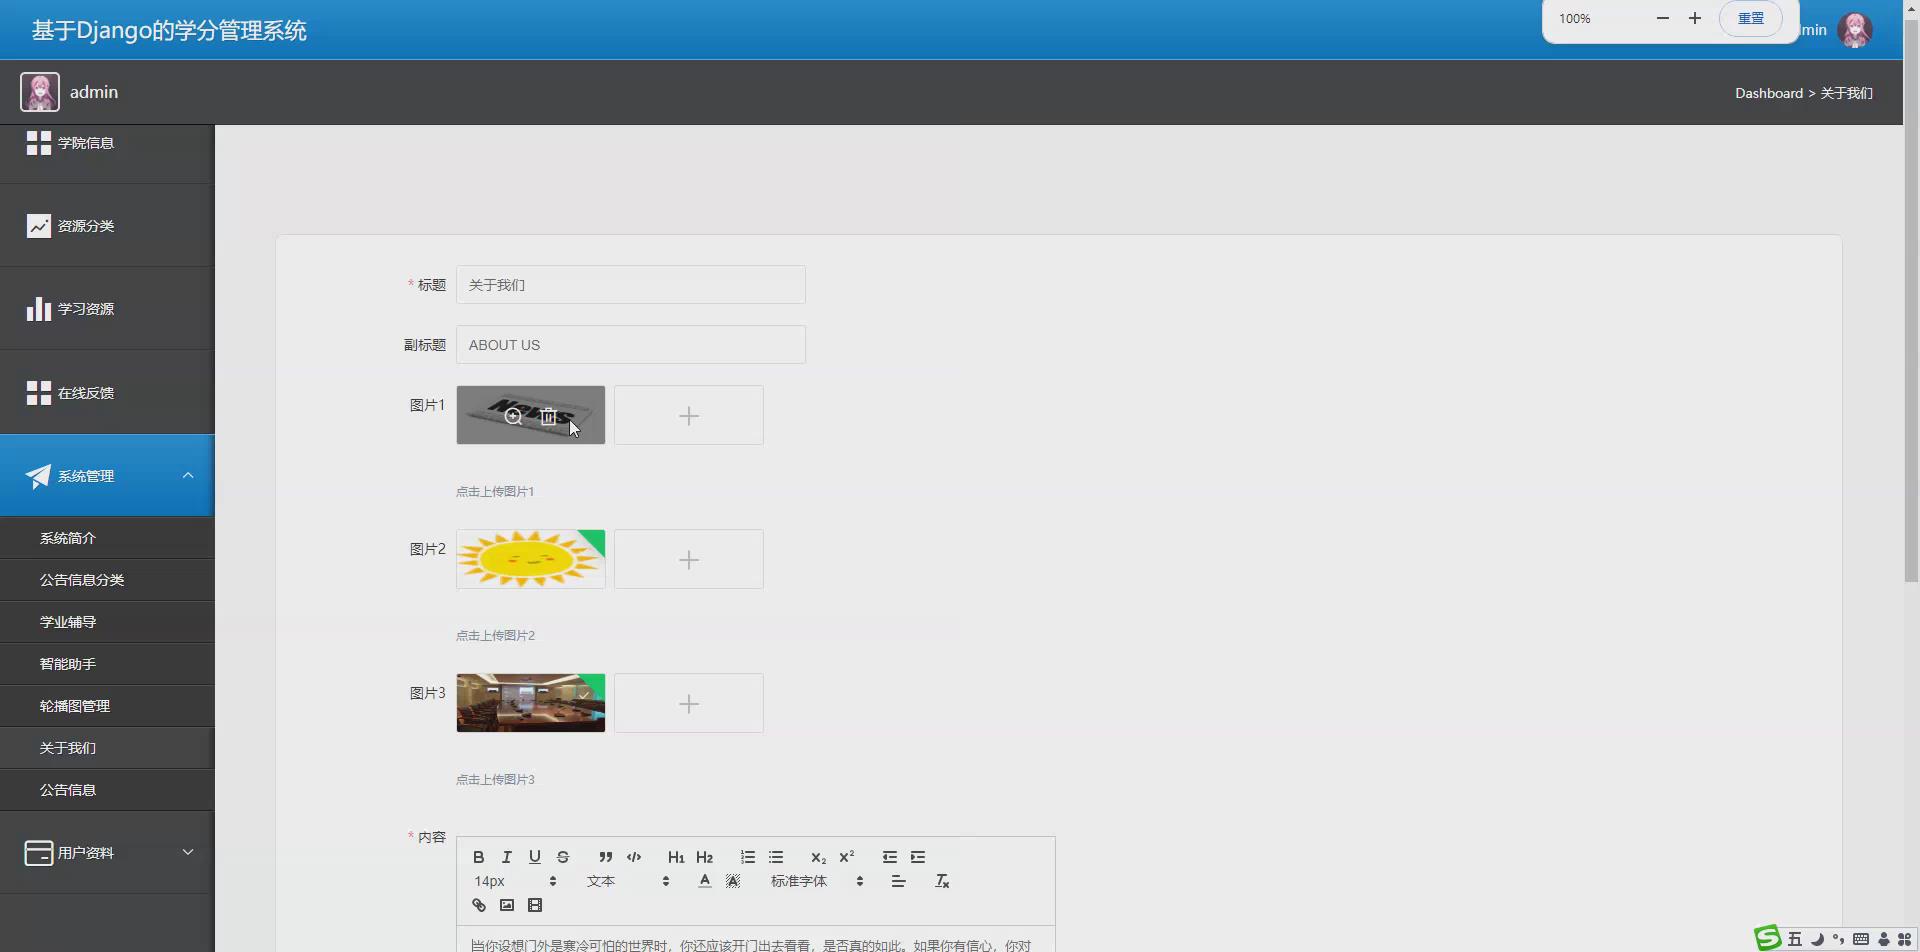Click the 副标题 input field with ABOUT US

tap(630, 345)
